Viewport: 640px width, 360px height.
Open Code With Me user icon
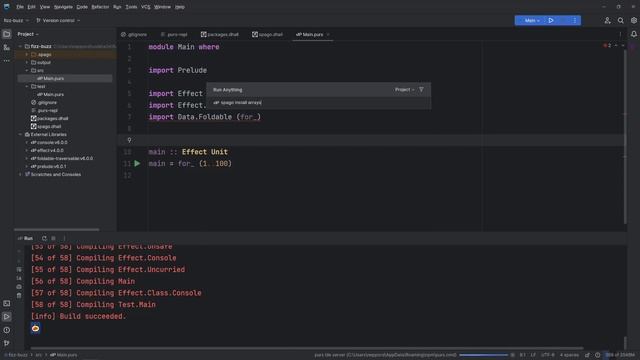pyautogui.click(x=607, y=20)
